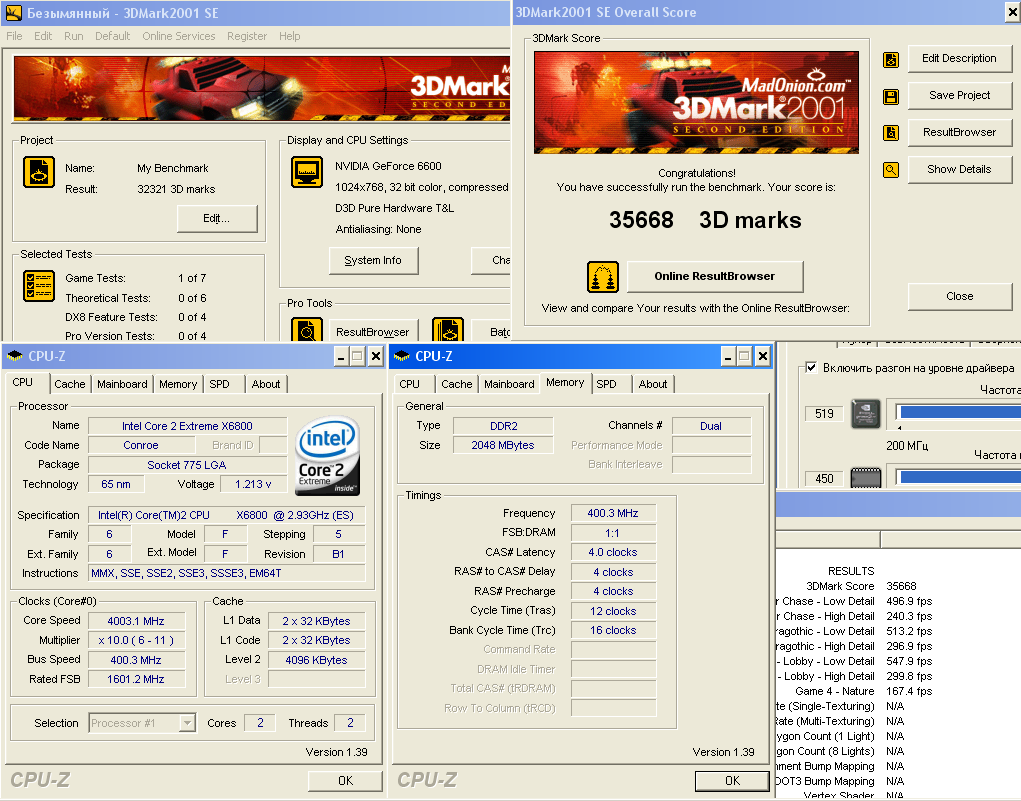Switch to Cache tab in left CPU-Z

tap(70, 384)
